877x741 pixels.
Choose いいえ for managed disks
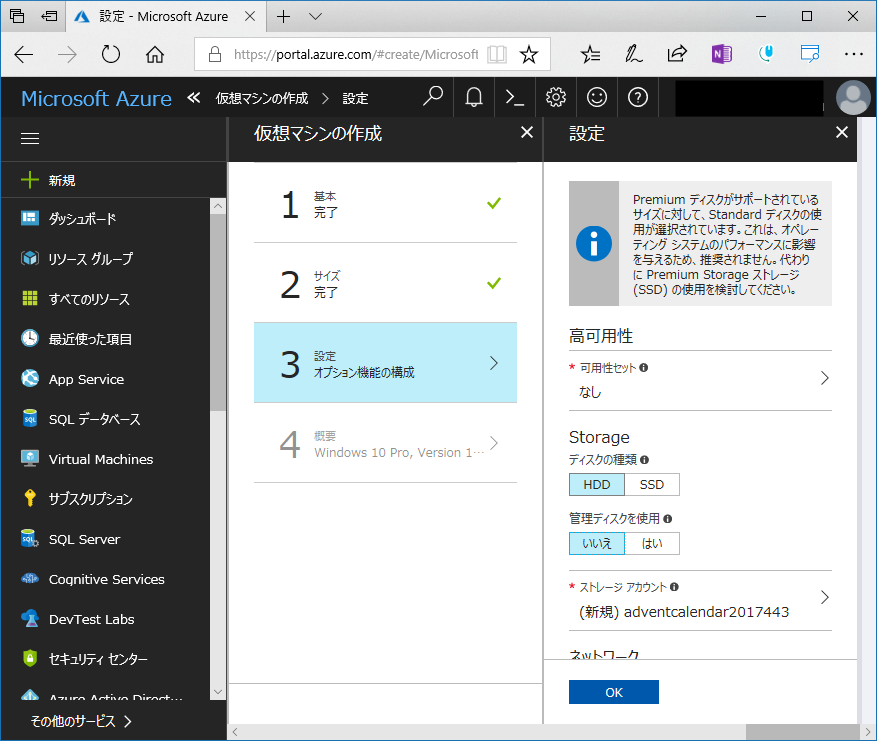(x=597, y=543)
